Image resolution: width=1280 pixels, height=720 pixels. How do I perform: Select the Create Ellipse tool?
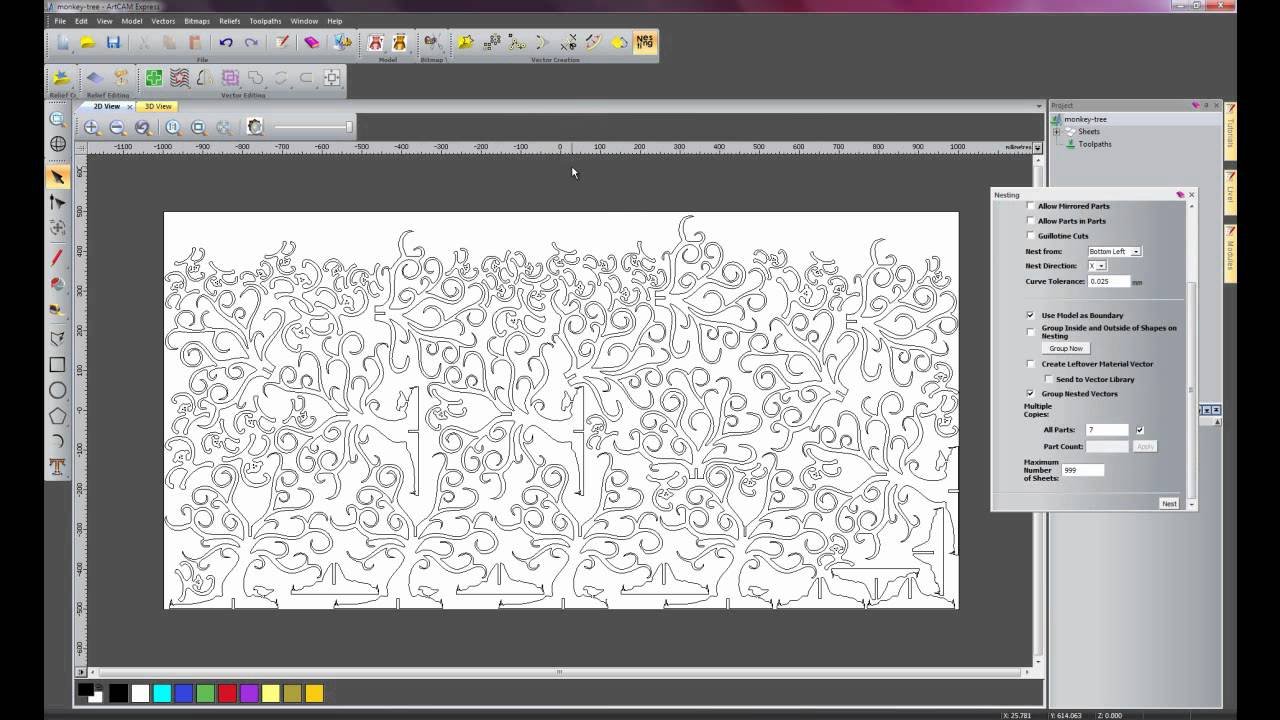click(58, 391)
